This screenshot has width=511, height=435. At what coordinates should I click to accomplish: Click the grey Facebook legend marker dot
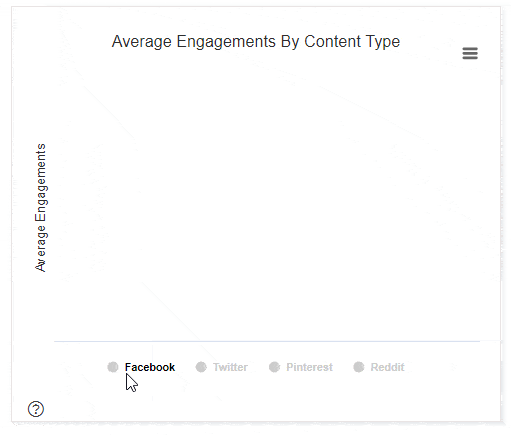113,367
